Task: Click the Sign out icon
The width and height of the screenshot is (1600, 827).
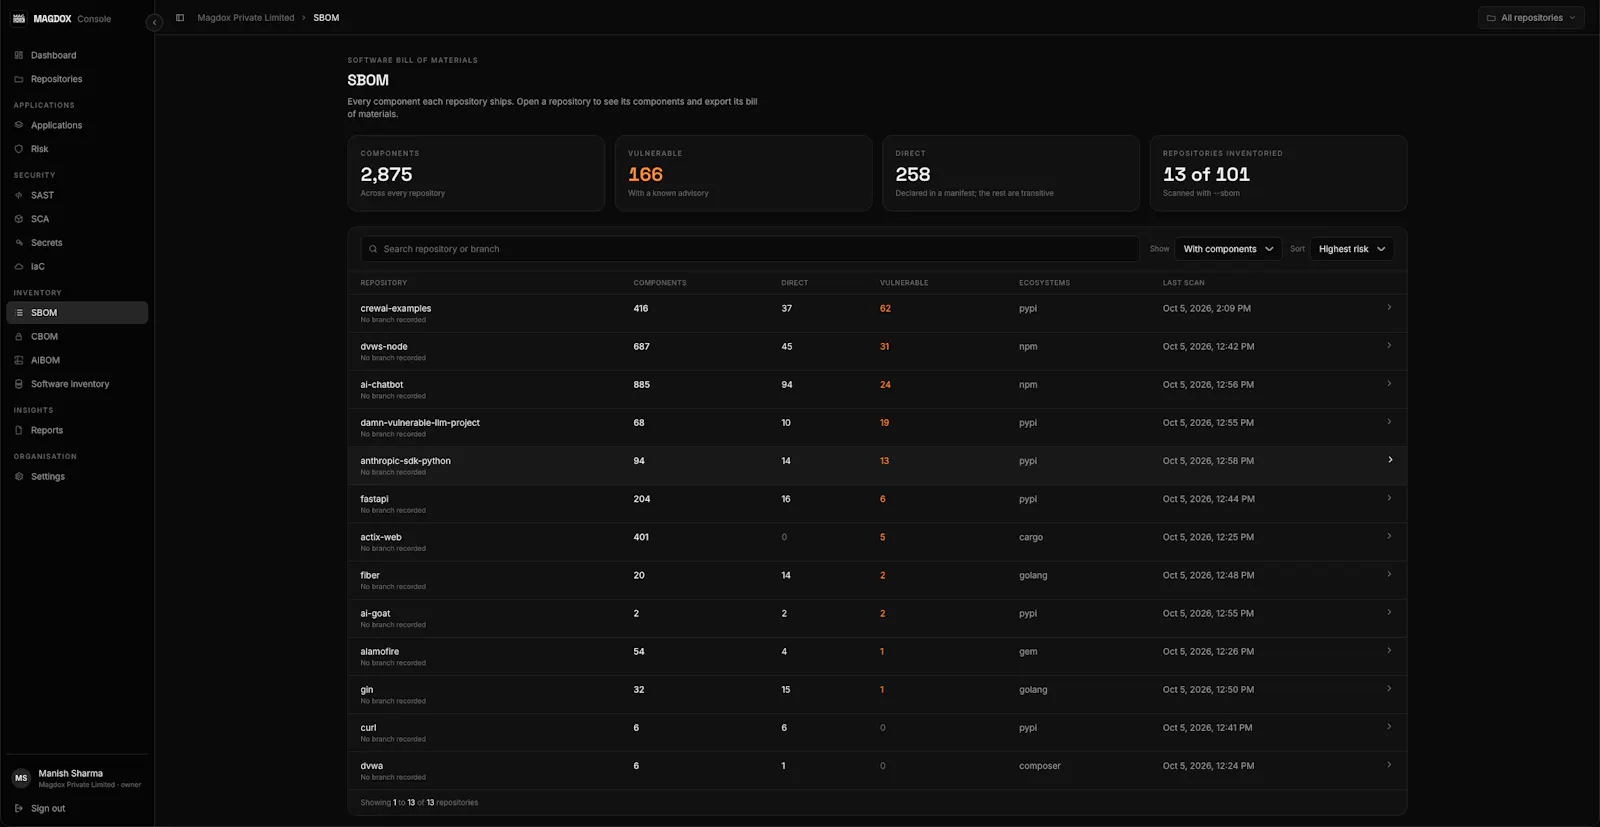Action: (x=19, y=808)
